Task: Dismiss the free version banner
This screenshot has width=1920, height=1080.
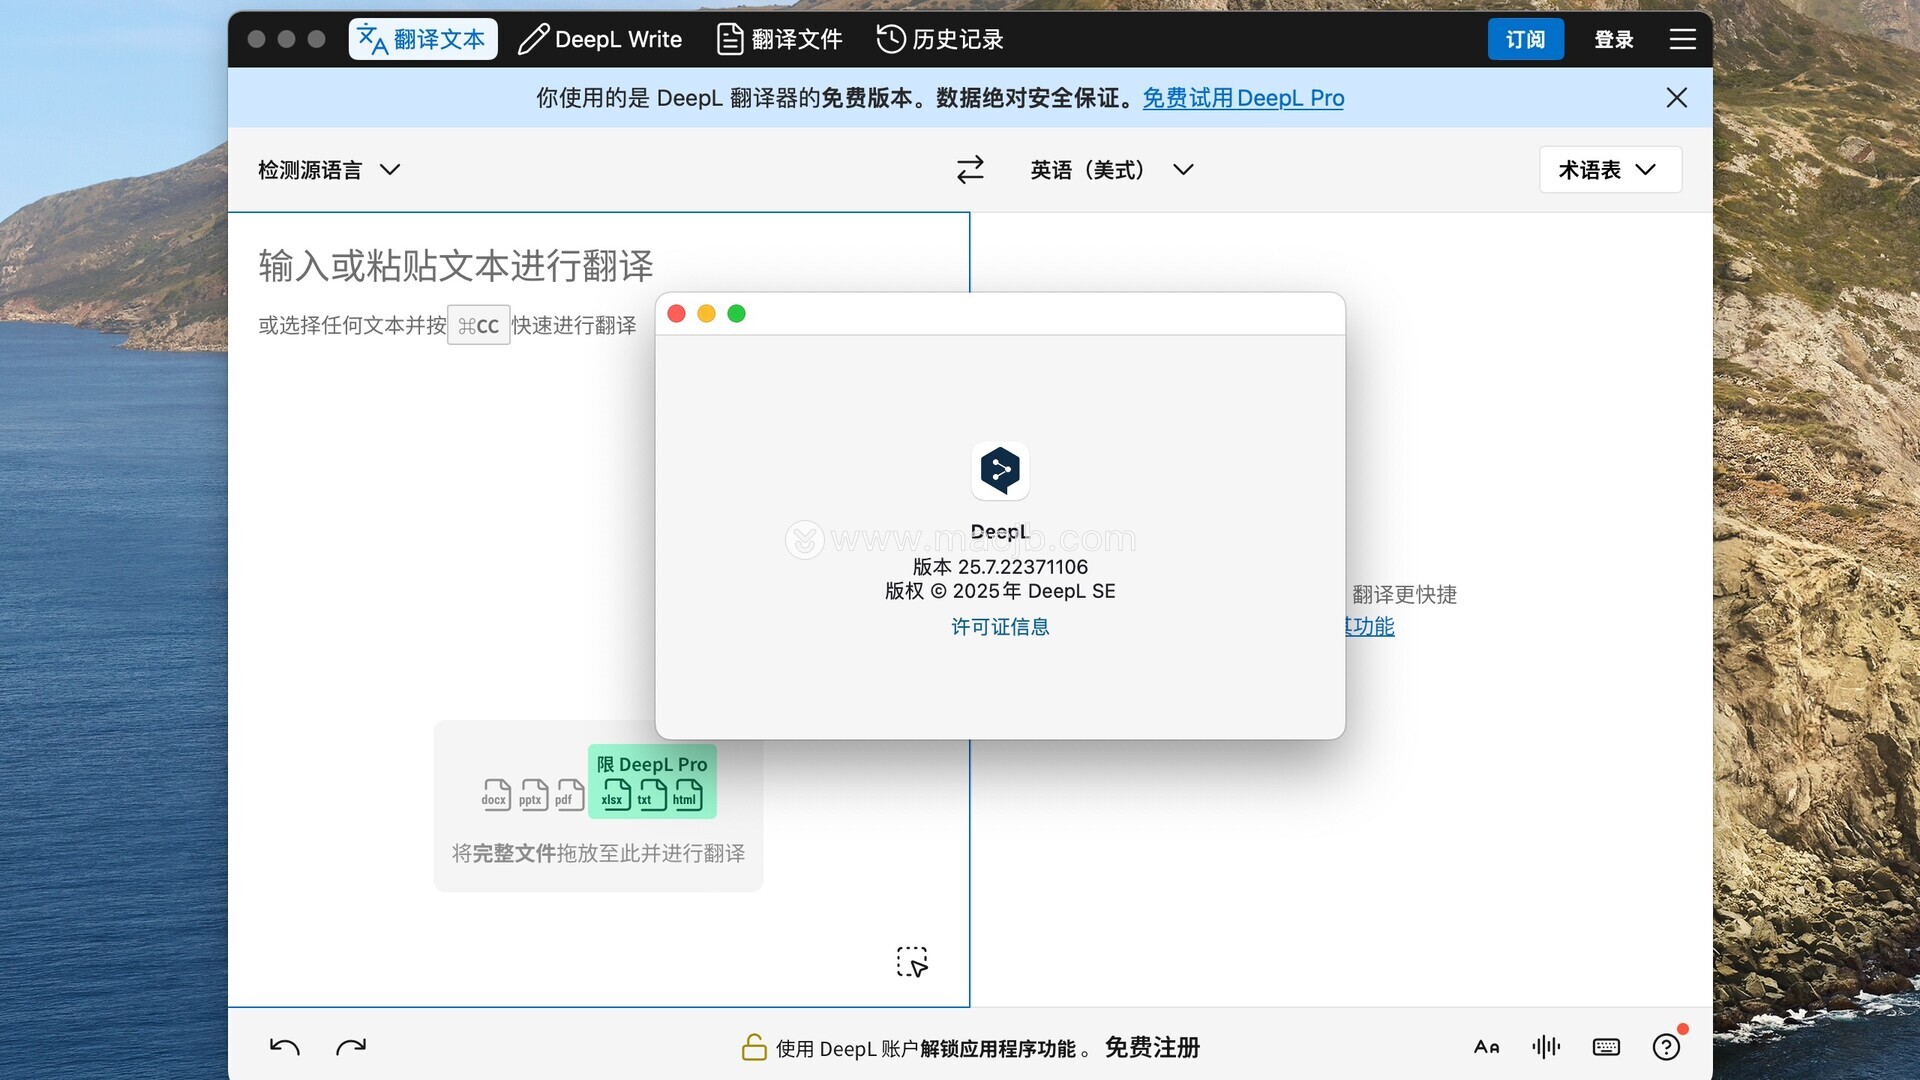Action: pos(1677,98)
